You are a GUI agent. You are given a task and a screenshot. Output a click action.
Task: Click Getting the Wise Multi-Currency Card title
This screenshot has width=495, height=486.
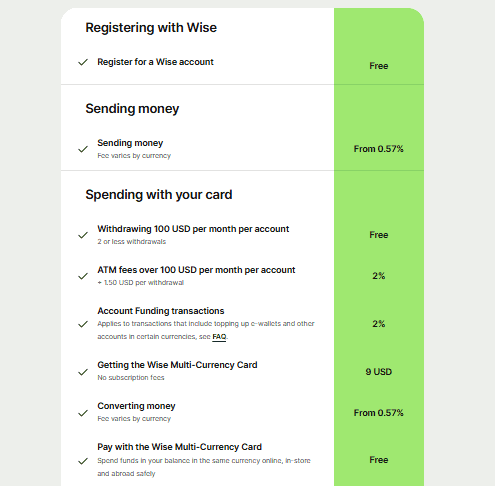point(177,365)
